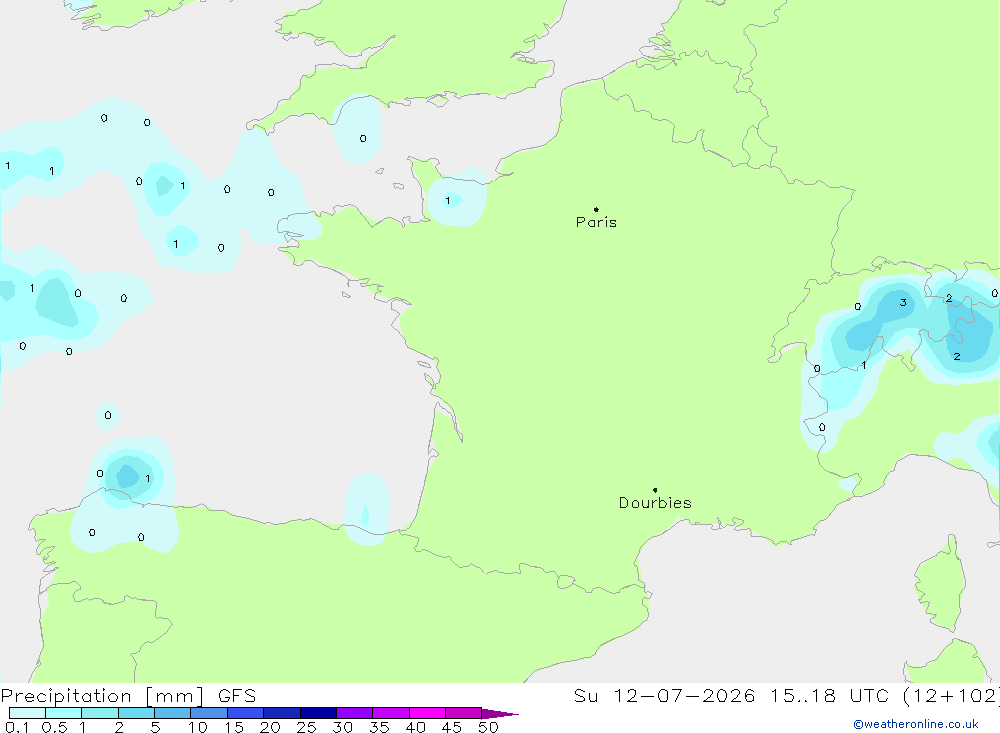Click the Dourbies location dot marker
Viewport: 1000px width, 733px height.
(x=655, y=490)
